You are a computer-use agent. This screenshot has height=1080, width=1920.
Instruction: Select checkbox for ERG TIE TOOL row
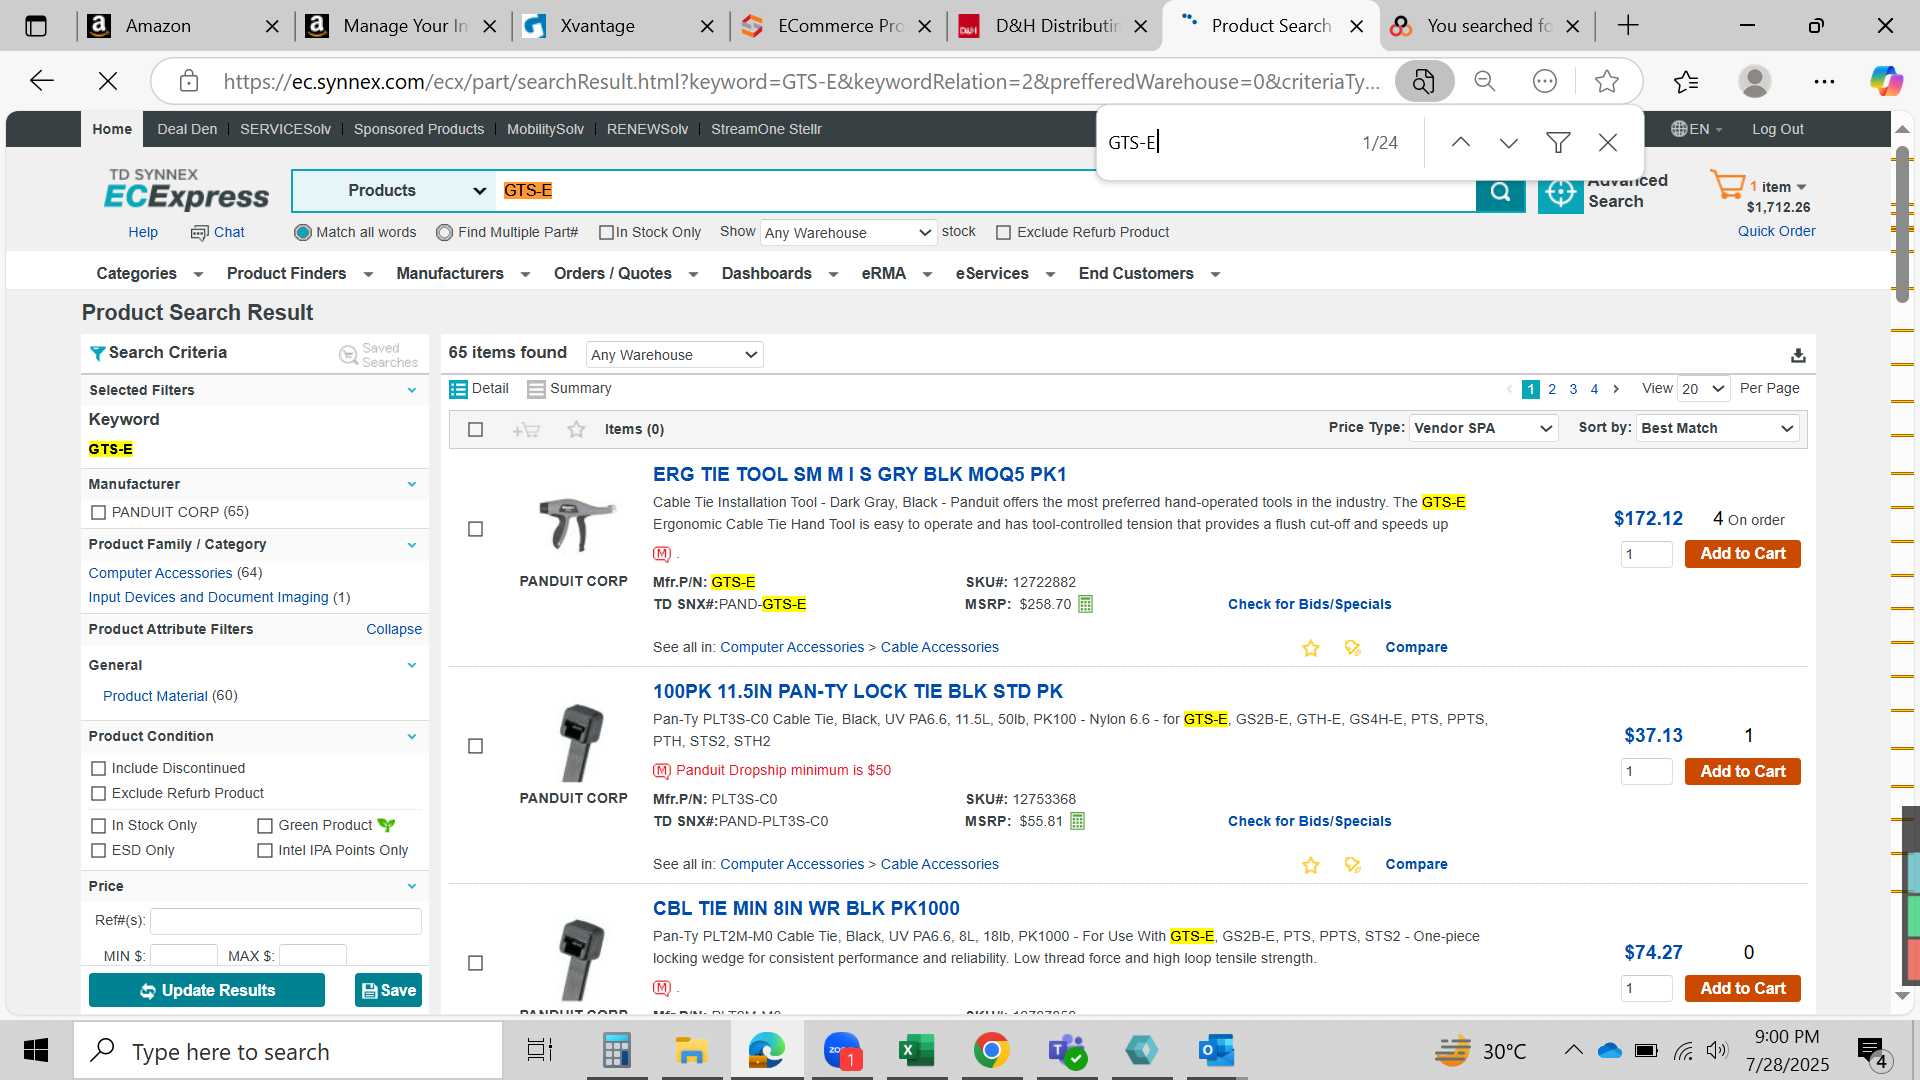475,529
